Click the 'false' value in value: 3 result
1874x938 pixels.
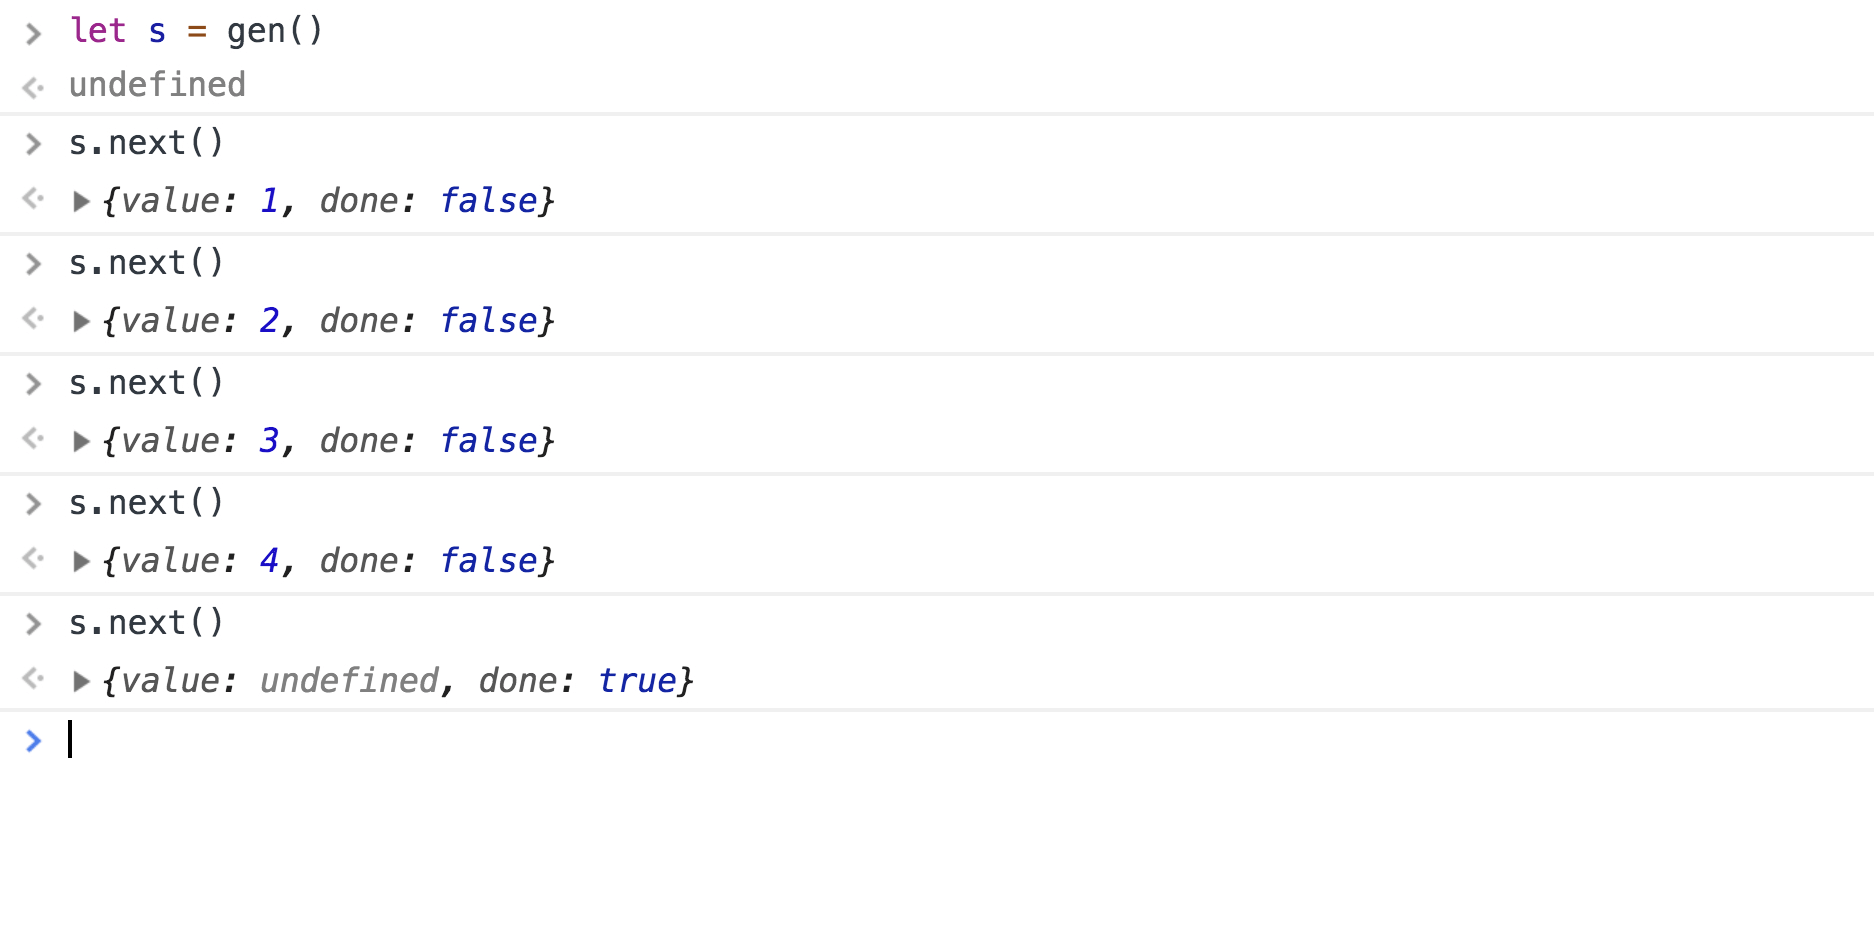(x=489, y=441)
